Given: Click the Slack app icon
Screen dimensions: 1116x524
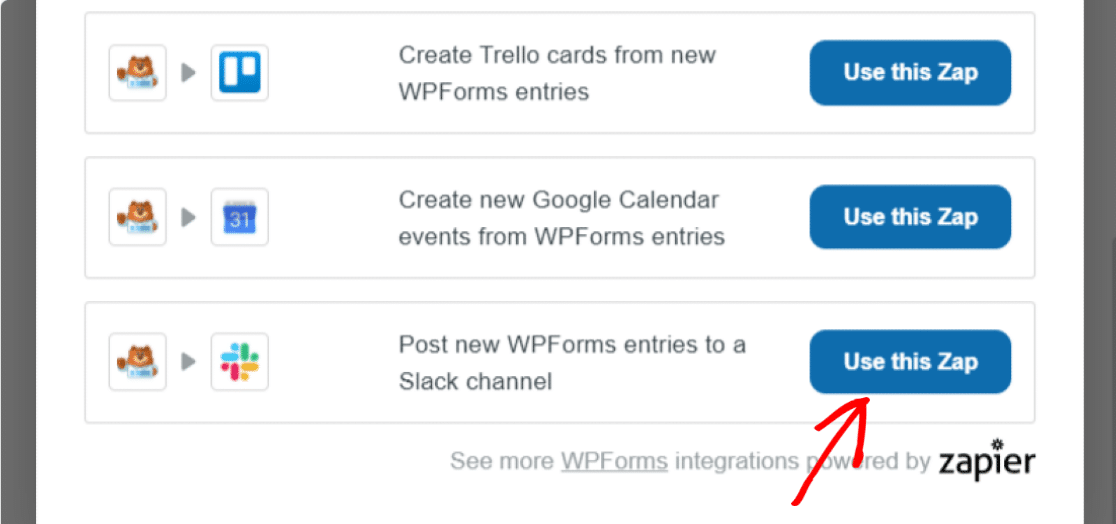Looking at the screenshot, I should point(240,362).
